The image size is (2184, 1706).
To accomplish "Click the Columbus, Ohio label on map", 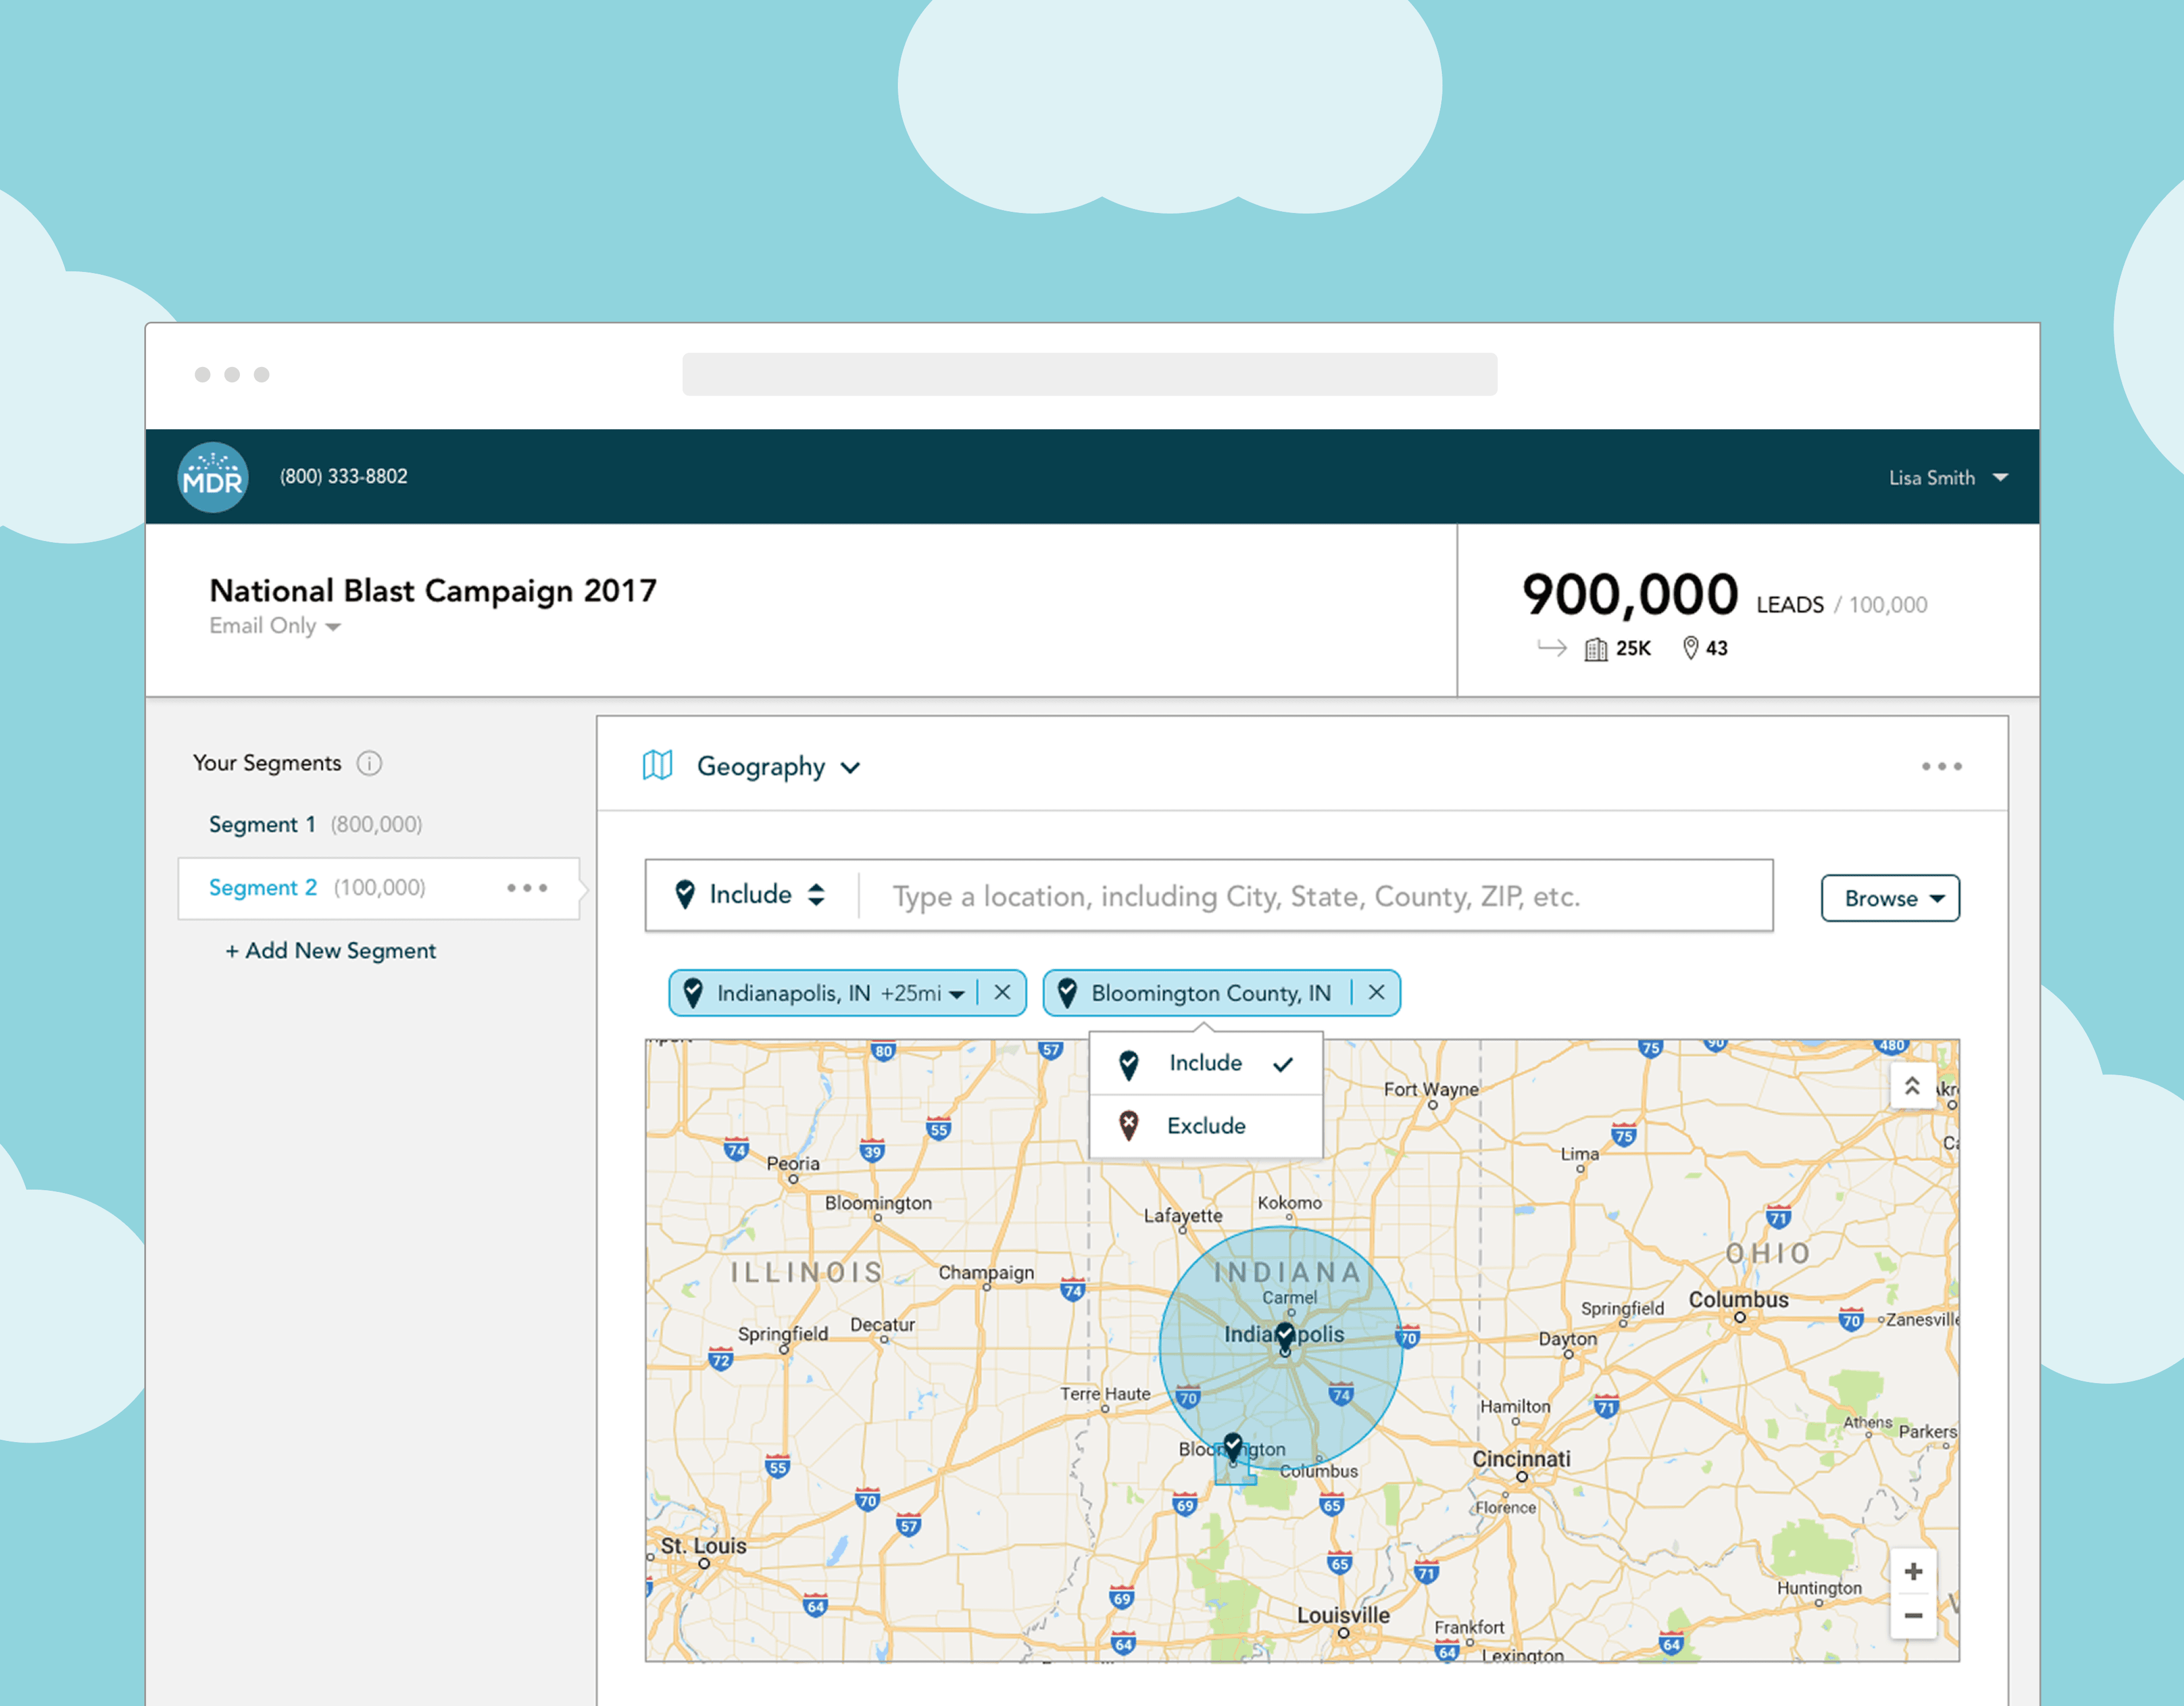I will [x=1738, y=1299].
